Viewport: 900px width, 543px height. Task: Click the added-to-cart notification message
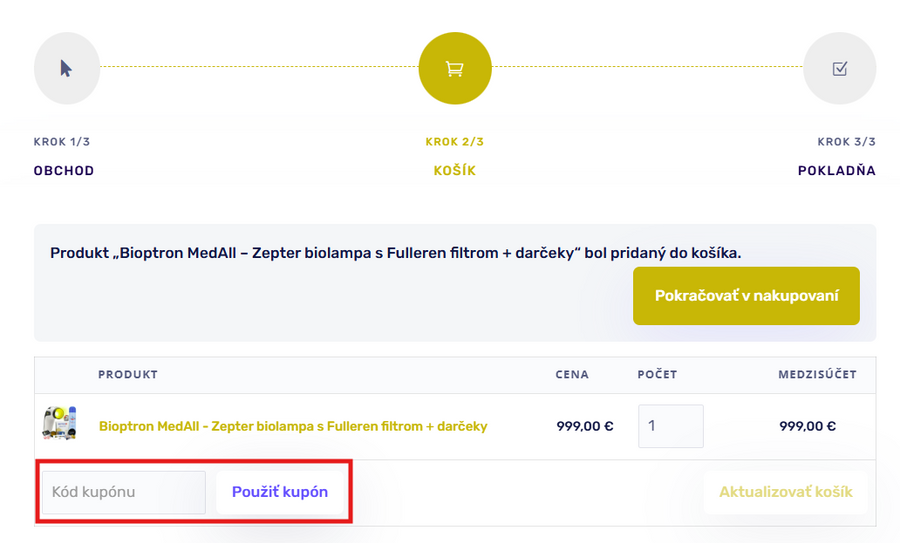coord(396,253)
